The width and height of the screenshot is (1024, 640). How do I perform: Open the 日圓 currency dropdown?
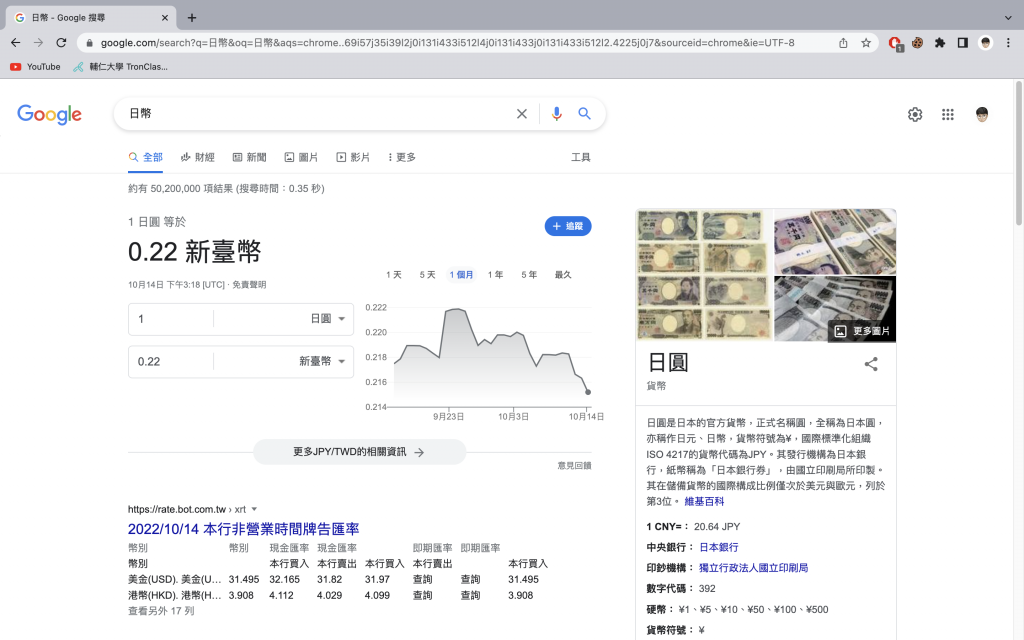click(327, 319)
